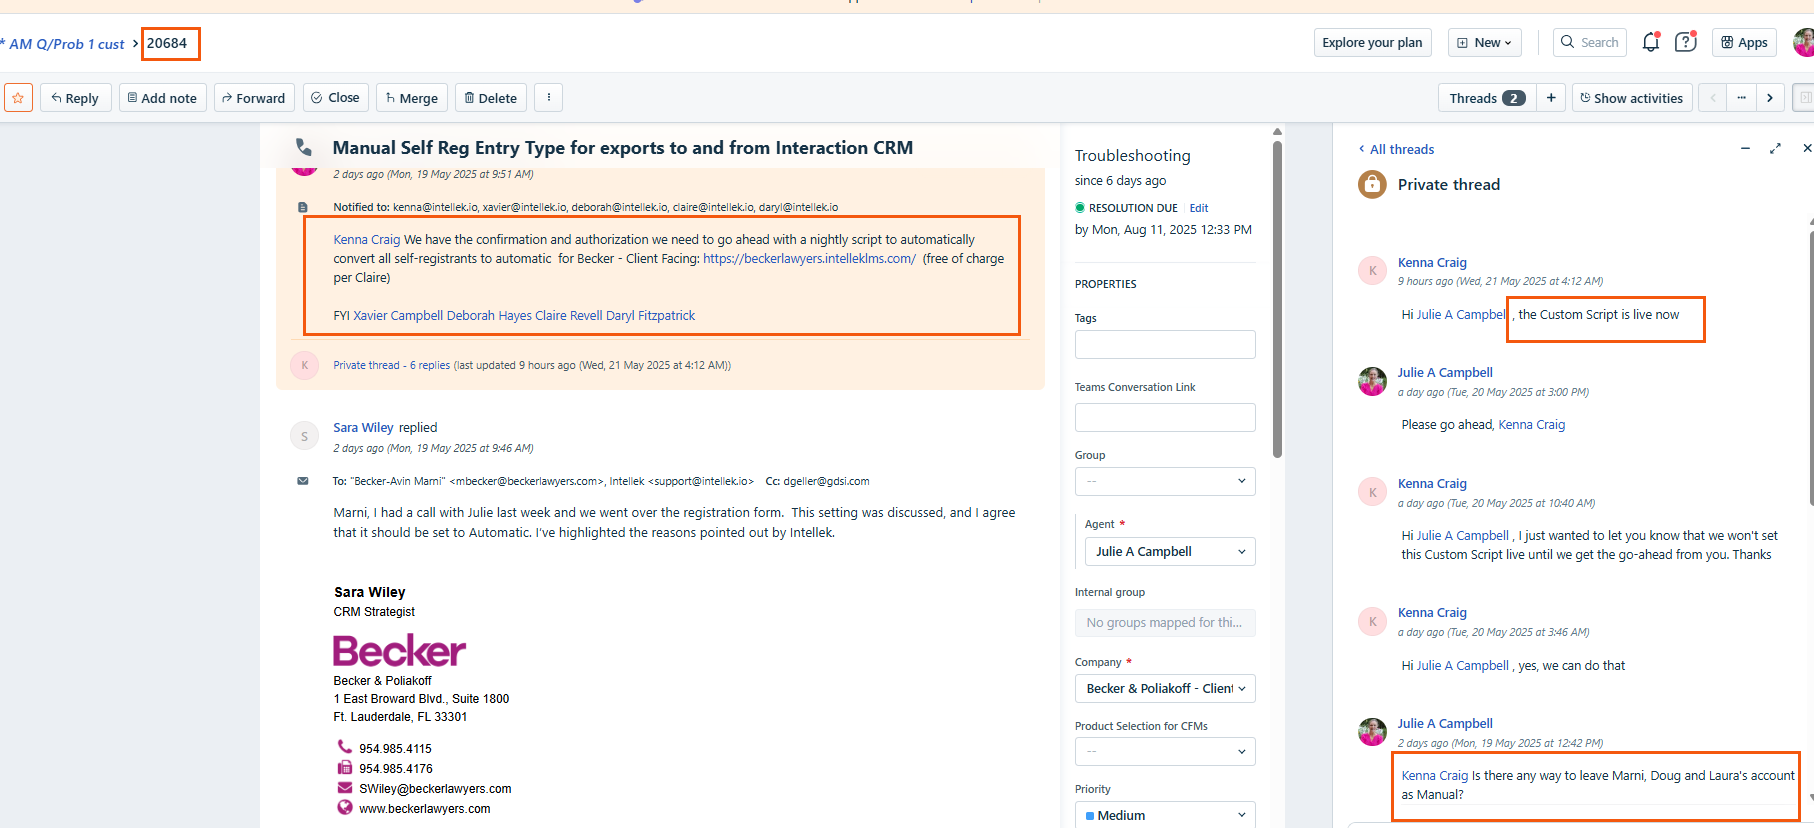Image resolution: width=1814 pixels, height=828 pixels.
Task: Click the phone ticket source icon
Action: click(304, 148)
